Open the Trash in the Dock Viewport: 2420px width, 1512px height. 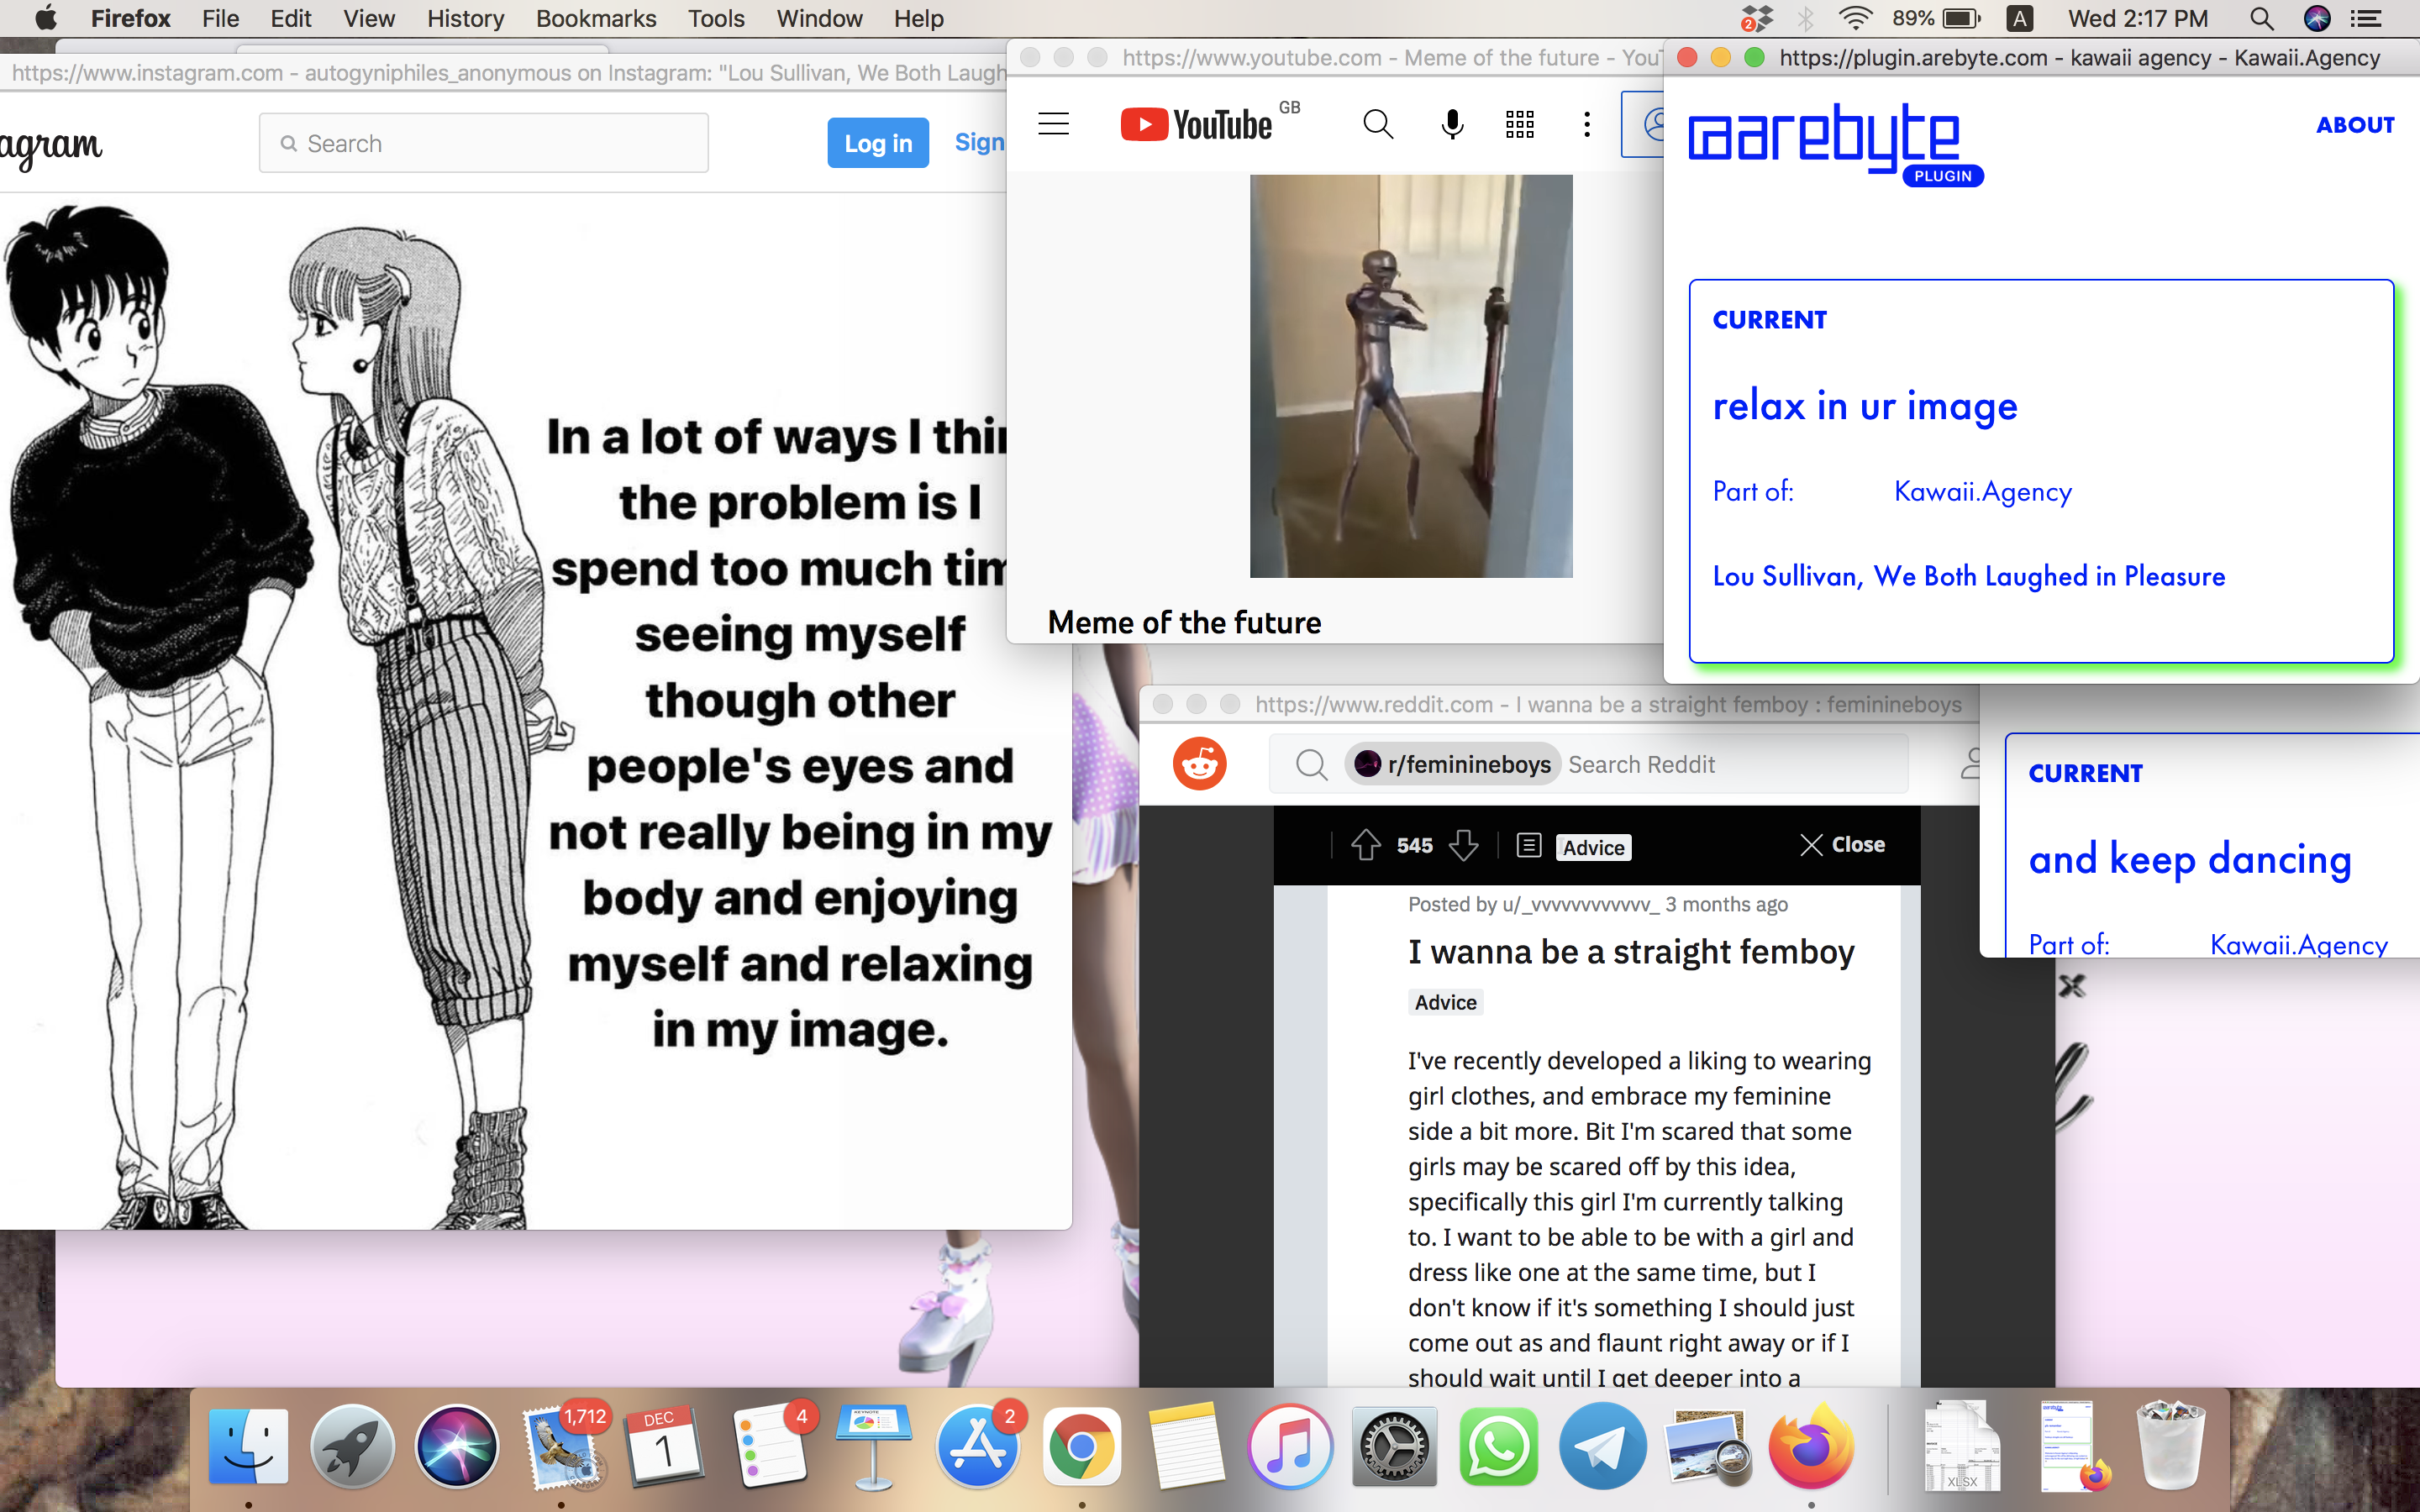(2170, 1446)
